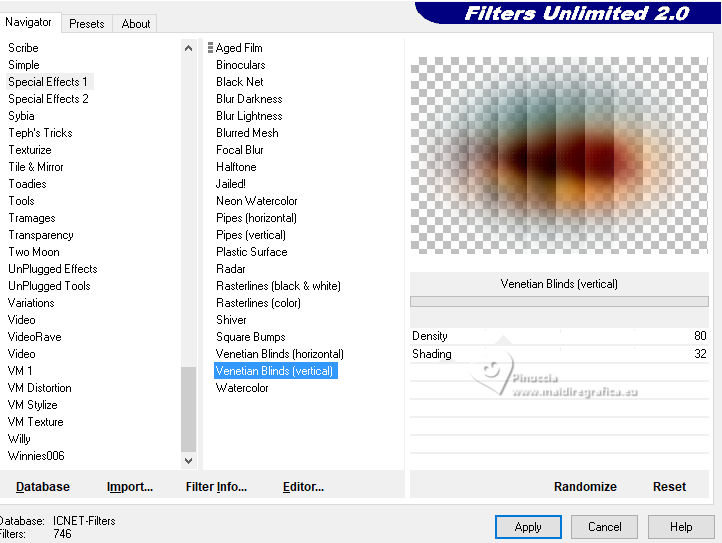Select the VideoRave category

35,337
